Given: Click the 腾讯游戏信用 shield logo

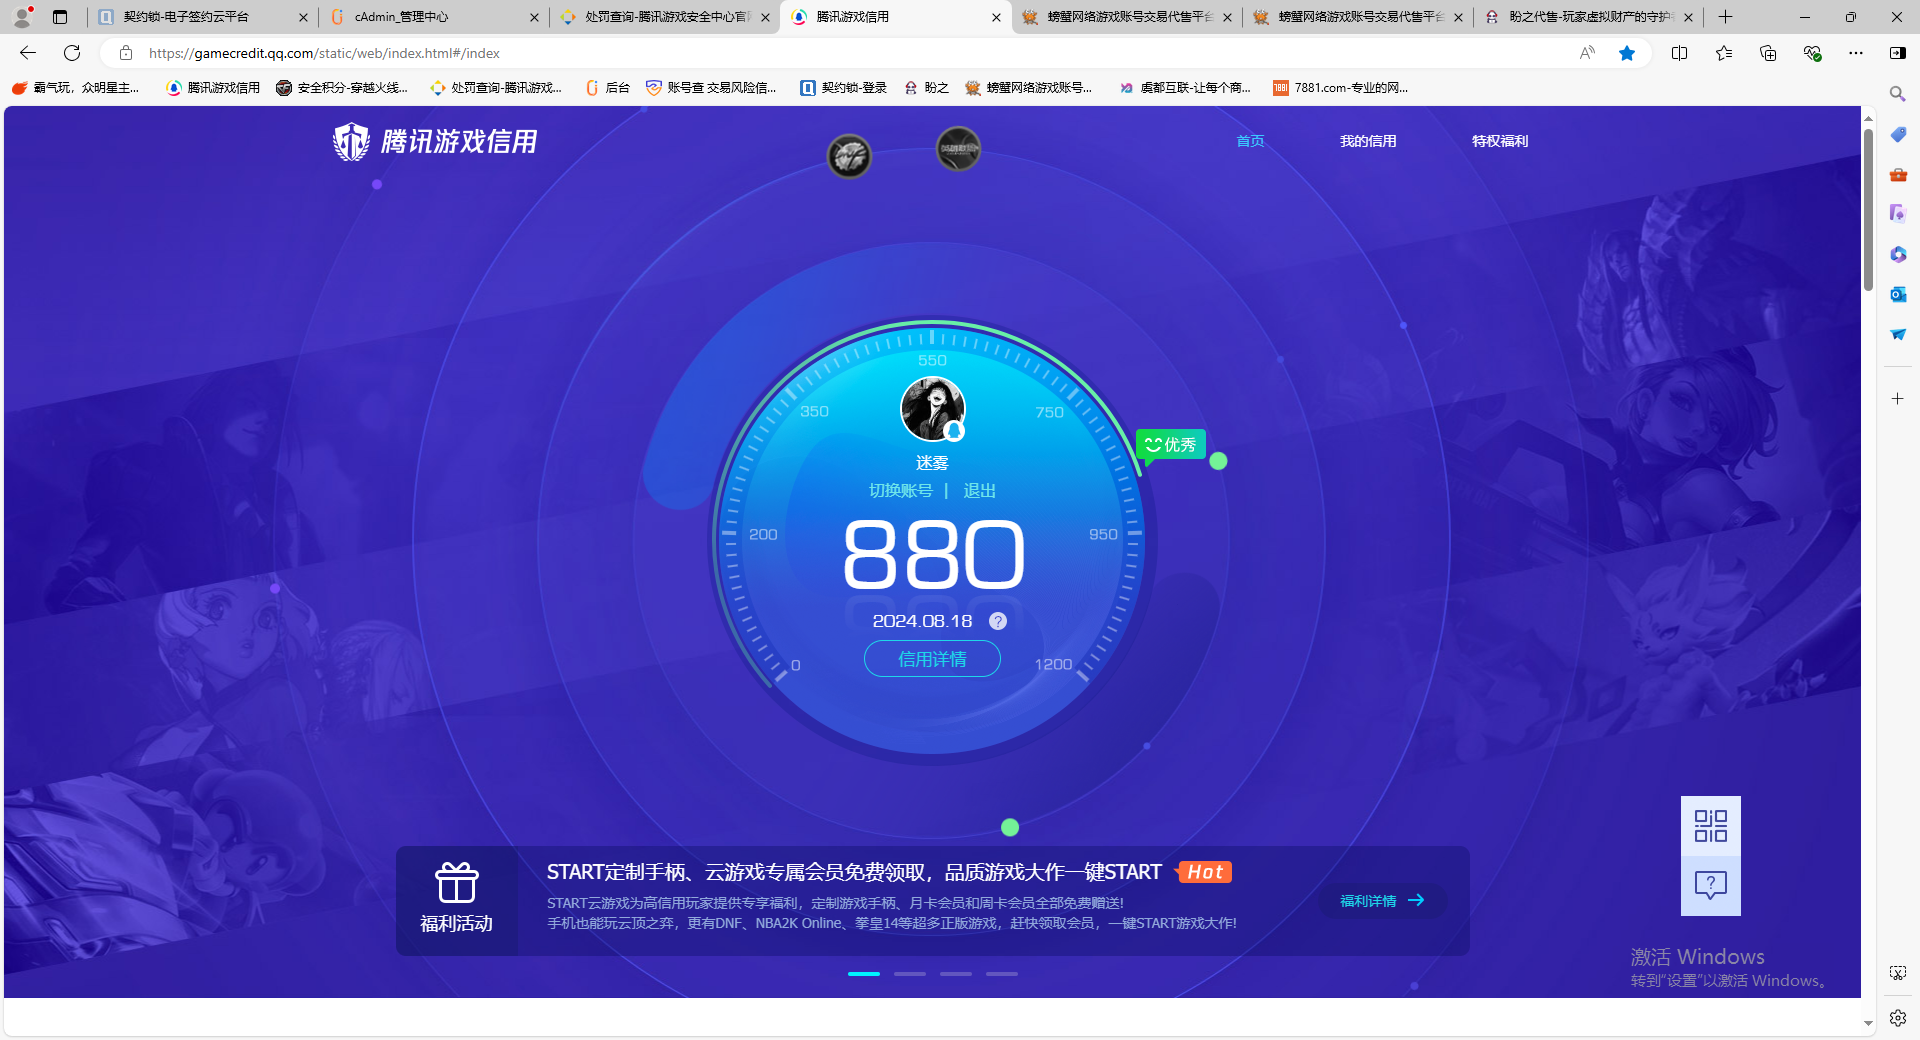Looking at the screenshot, I should pyautogui.click(x=350, y=141).
